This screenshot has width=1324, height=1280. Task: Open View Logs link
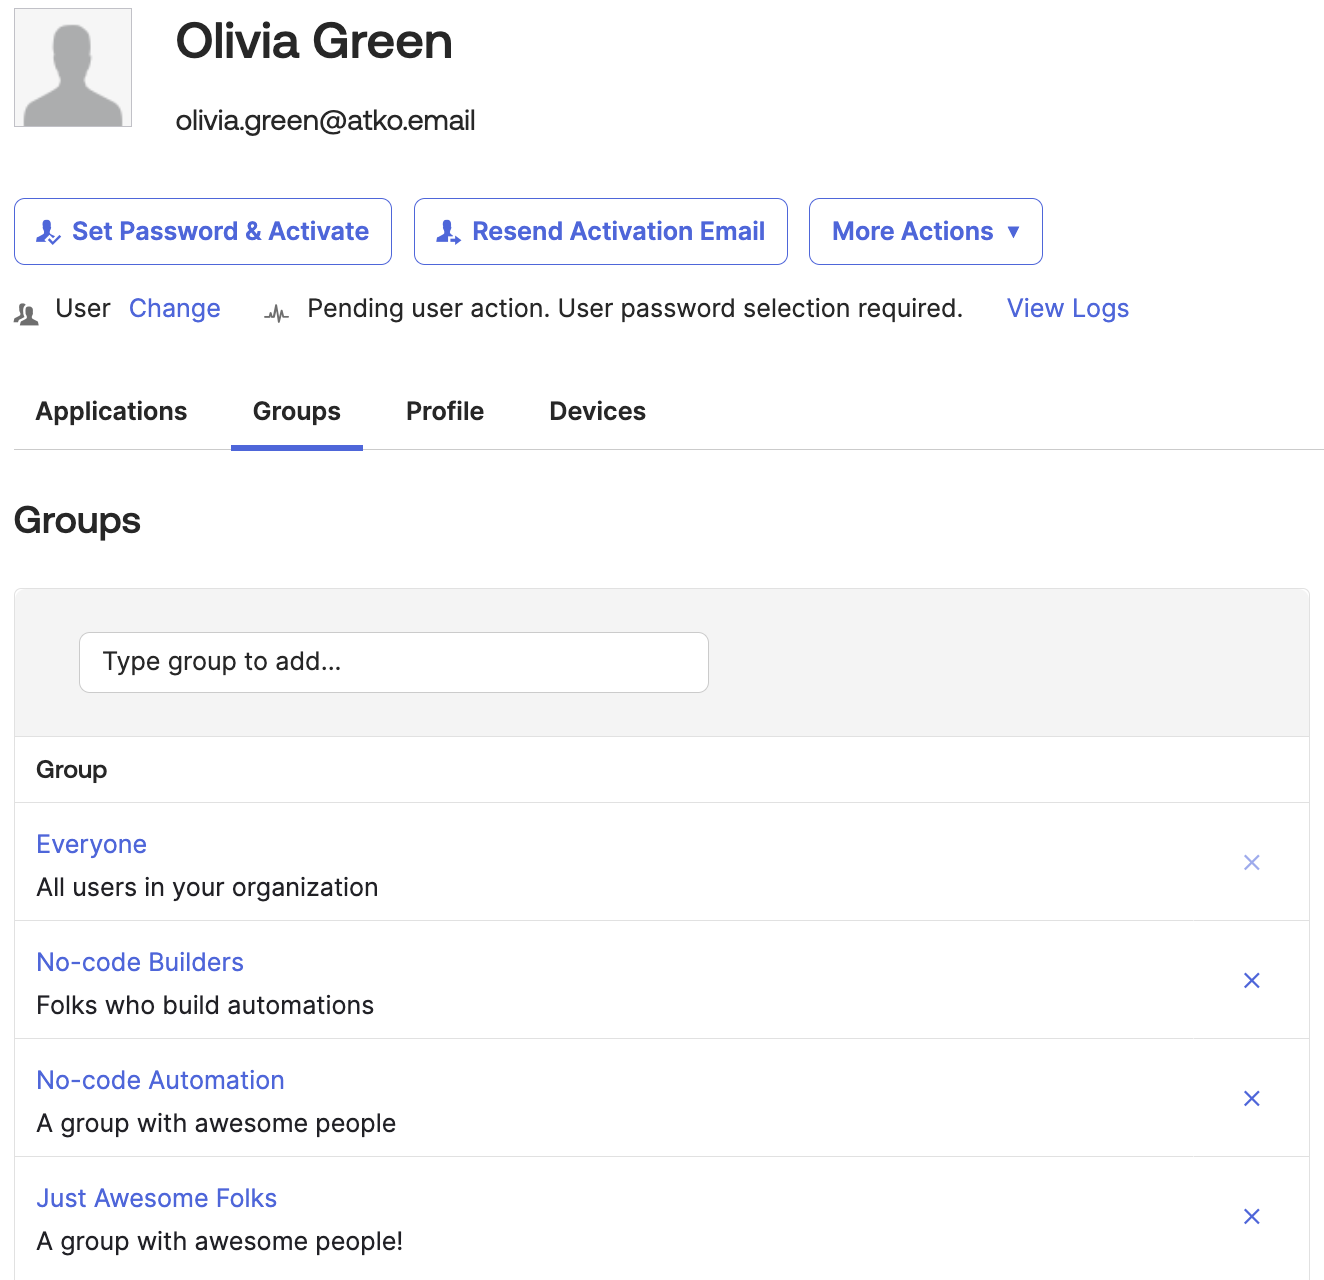point(1067,308)
